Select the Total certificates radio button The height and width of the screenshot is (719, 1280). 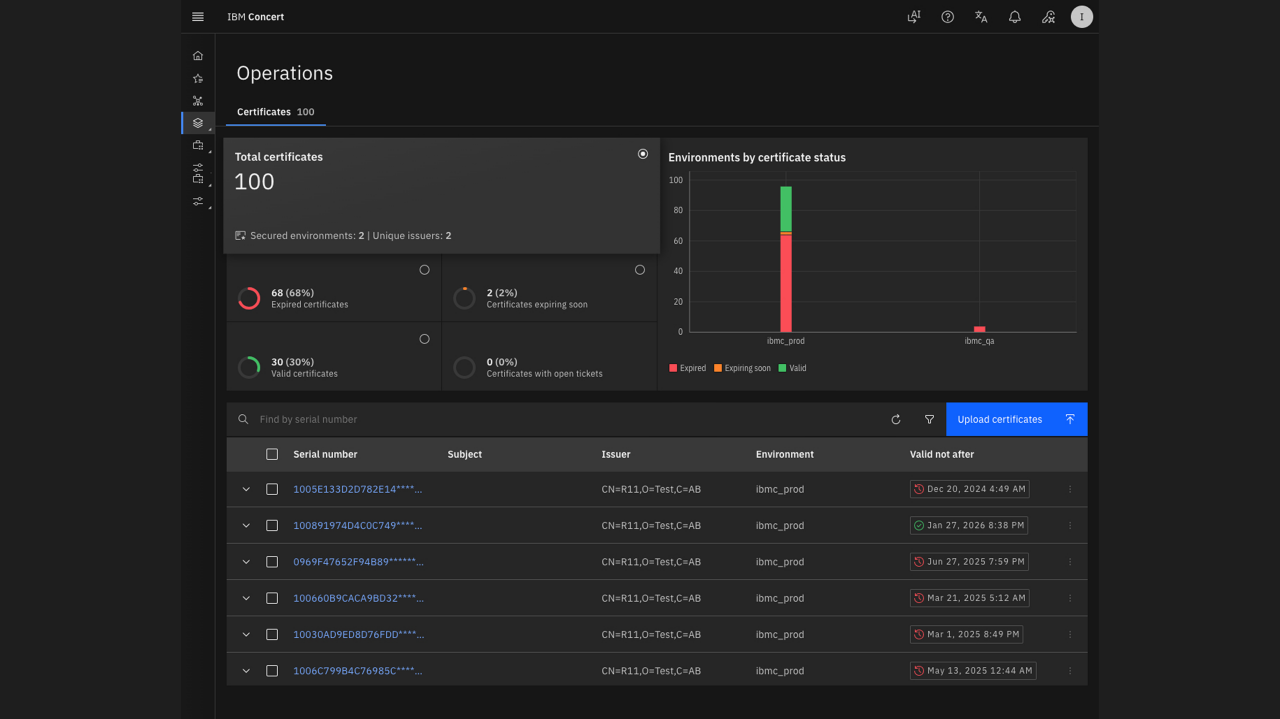point(643,154)
